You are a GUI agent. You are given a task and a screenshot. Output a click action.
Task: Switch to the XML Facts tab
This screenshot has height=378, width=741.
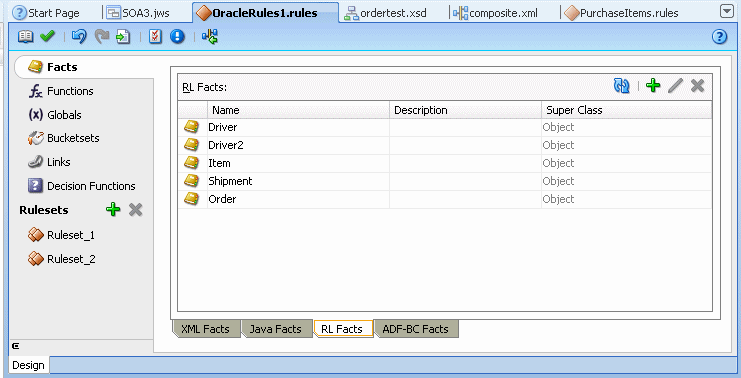(x=206, y=329)
